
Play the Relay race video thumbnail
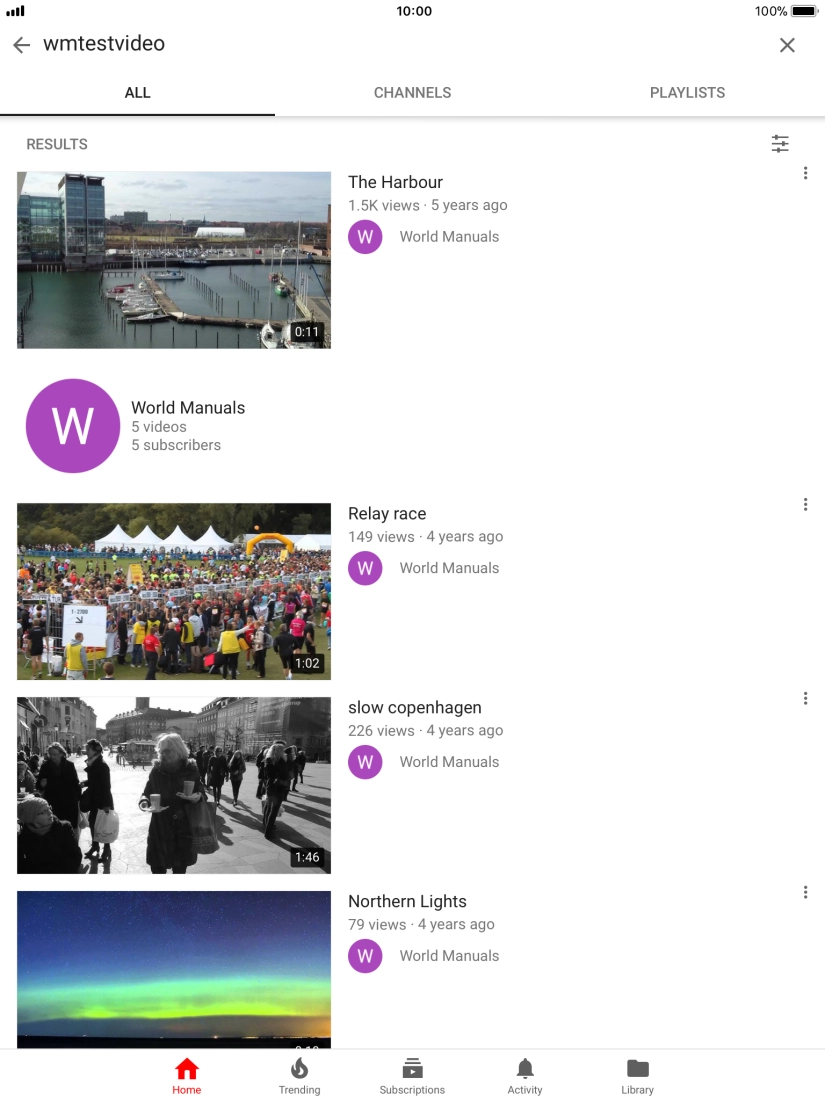(x=173, y=591)
